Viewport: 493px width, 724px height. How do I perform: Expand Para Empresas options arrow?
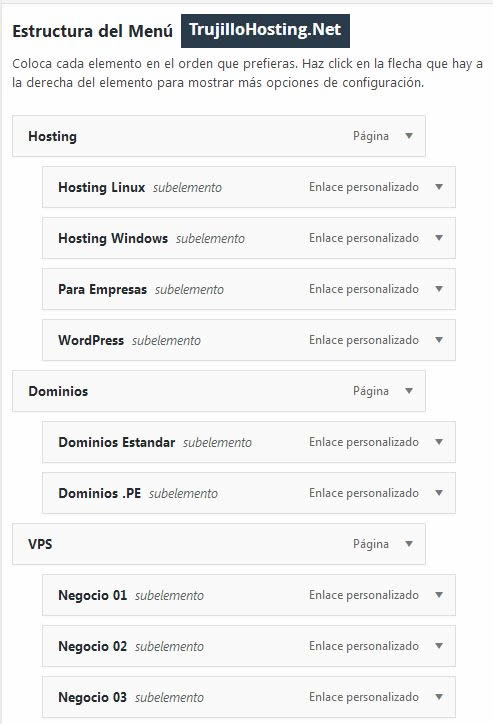click(439, 289)
